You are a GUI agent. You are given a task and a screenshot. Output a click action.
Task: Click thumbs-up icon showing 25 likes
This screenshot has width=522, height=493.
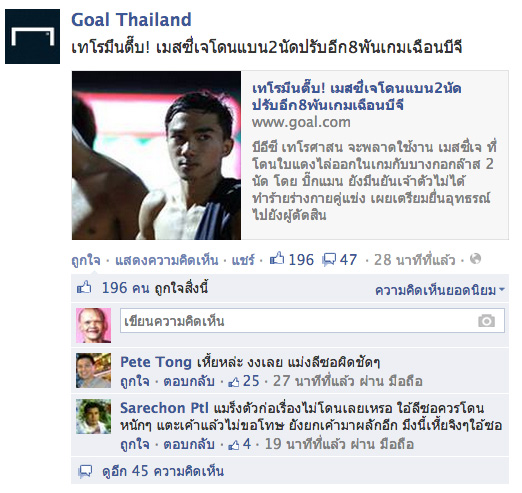234,382
